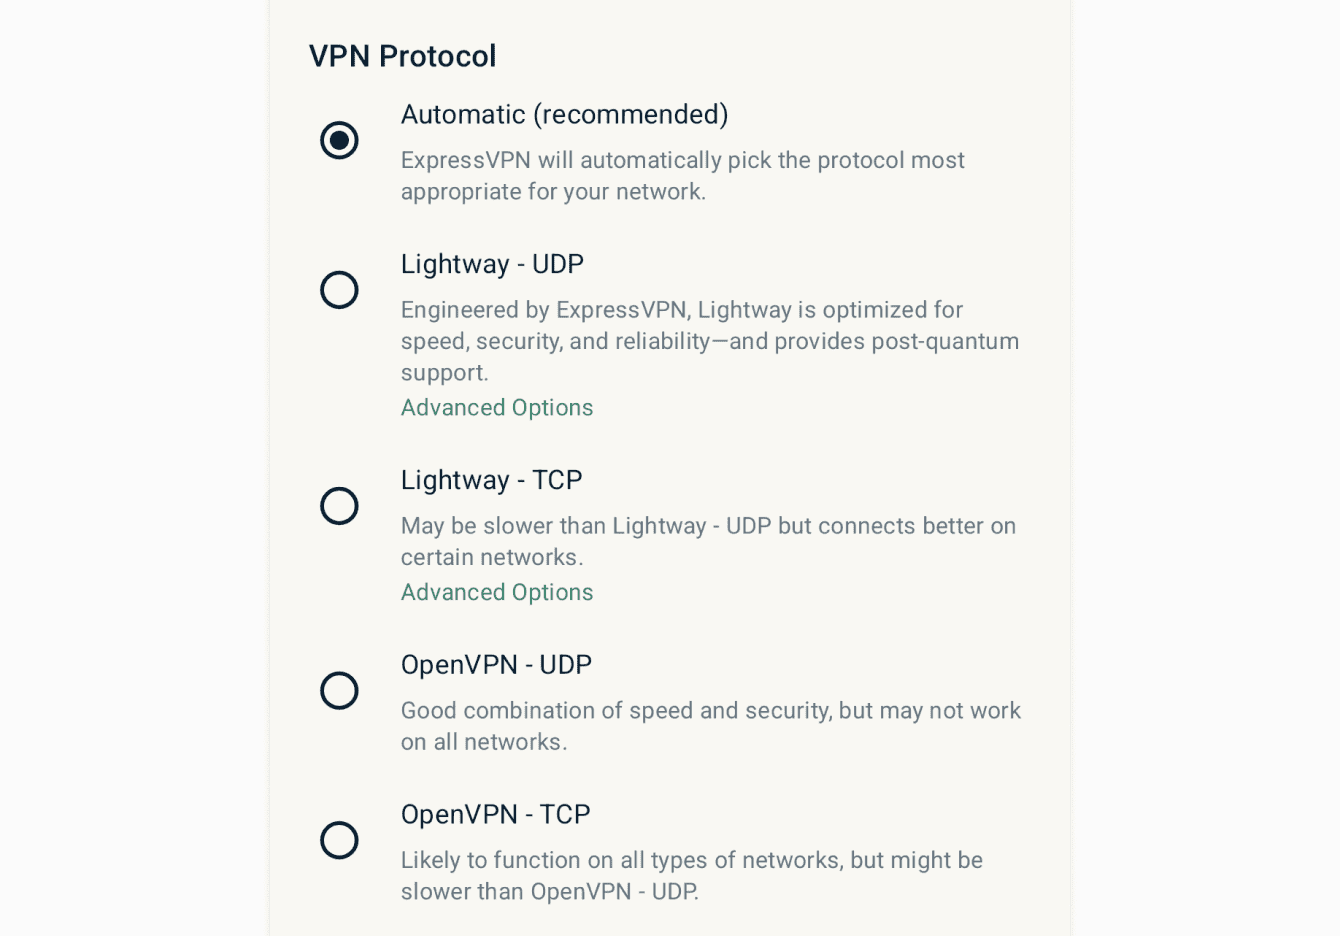Click the description starting "Engineered by ExpressVPN"
The image size is (1340, 936).
(x=709, y=341)
